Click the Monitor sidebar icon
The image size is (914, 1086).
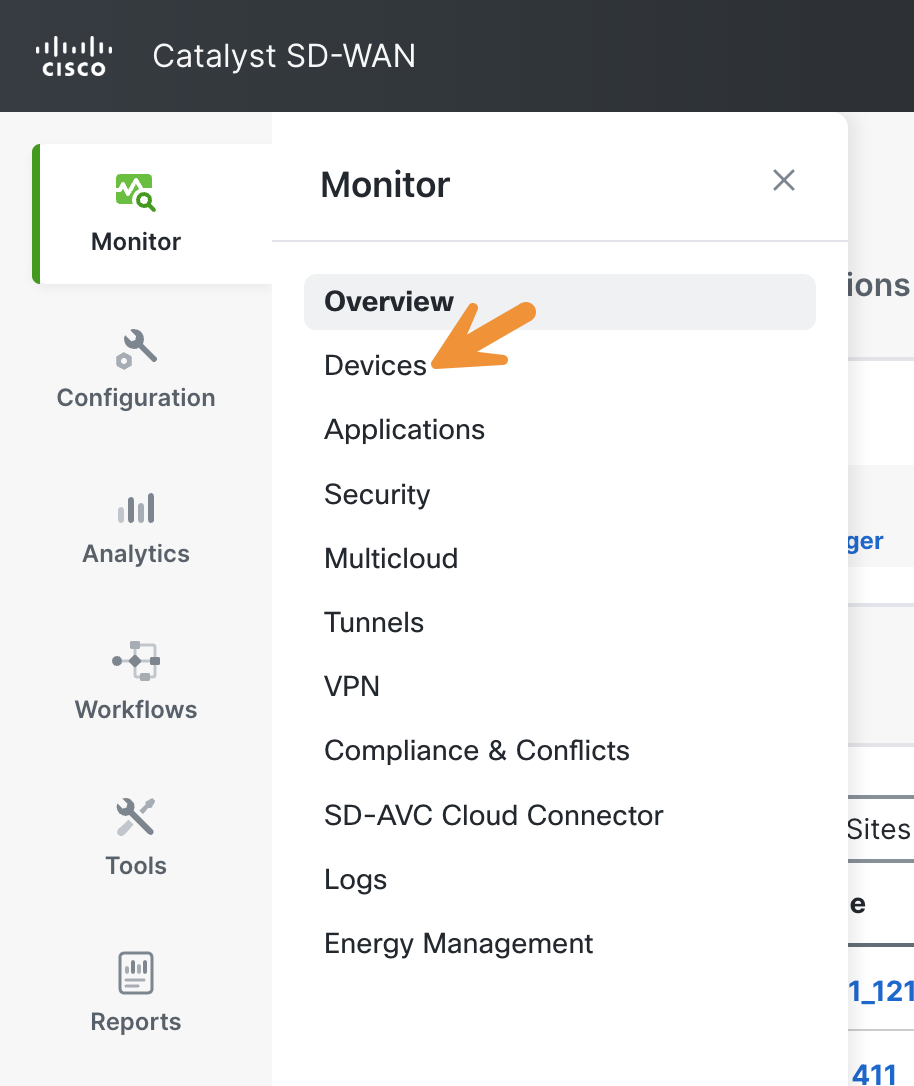tap(136, 193)
